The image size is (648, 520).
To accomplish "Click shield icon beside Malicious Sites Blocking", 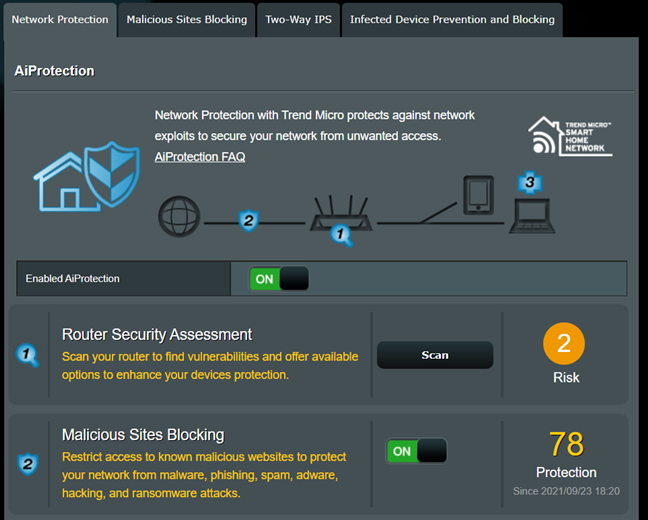I will coord(28,464).
